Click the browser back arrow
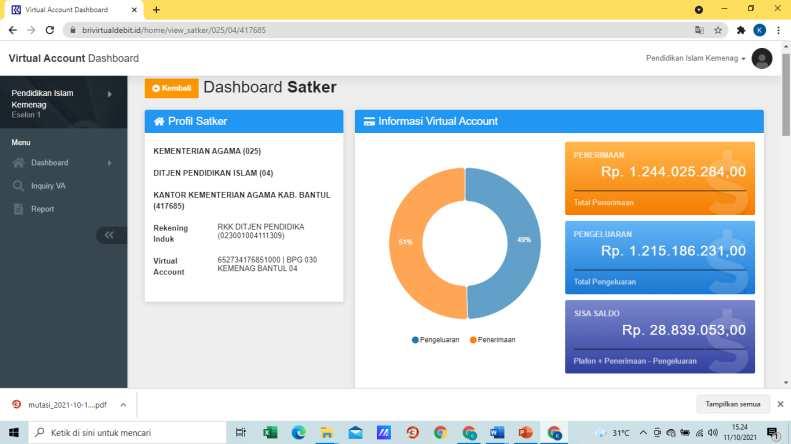 (13, 30)
